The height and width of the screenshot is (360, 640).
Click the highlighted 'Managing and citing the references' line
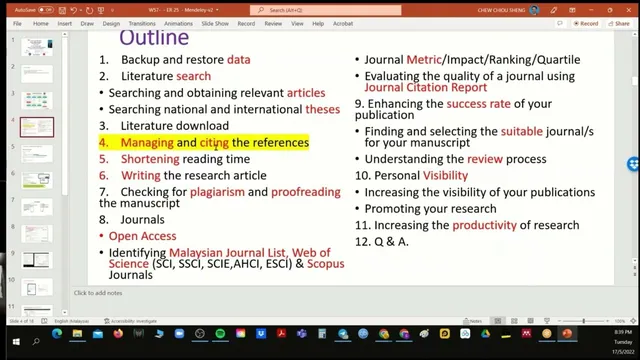[204, 142]
